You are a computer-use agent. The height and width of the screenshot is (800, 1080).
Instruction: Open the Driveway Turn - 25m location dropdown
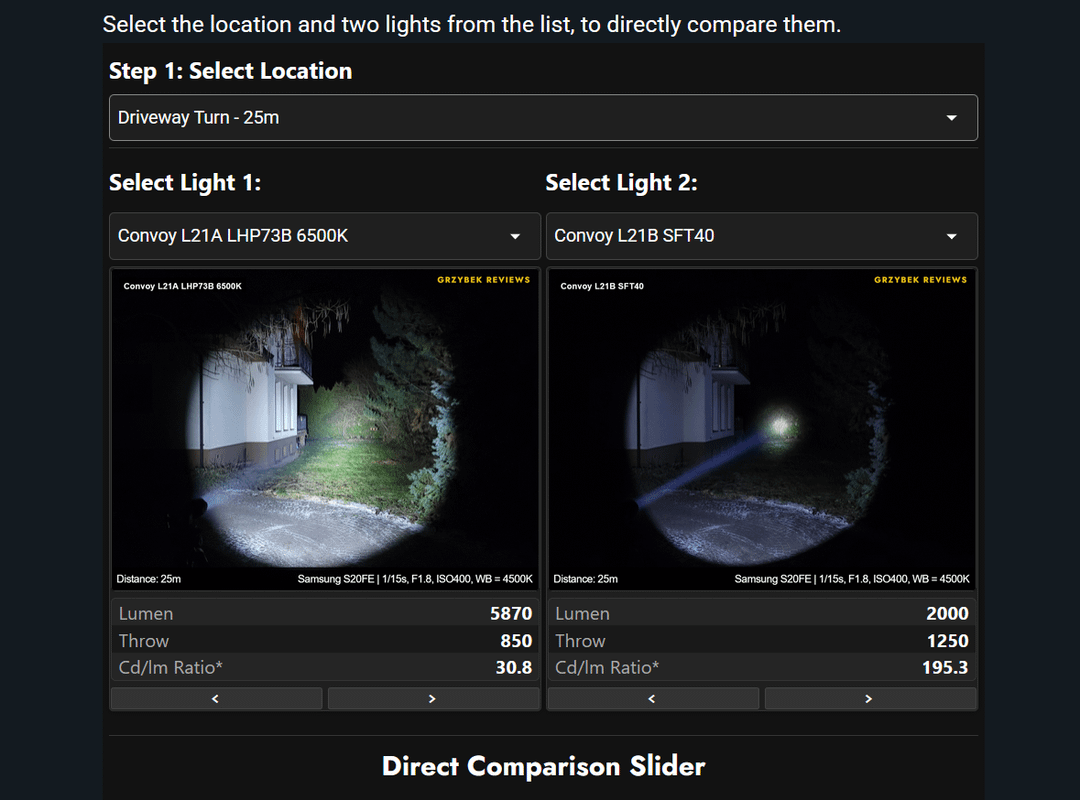click(x=542, y=118)
